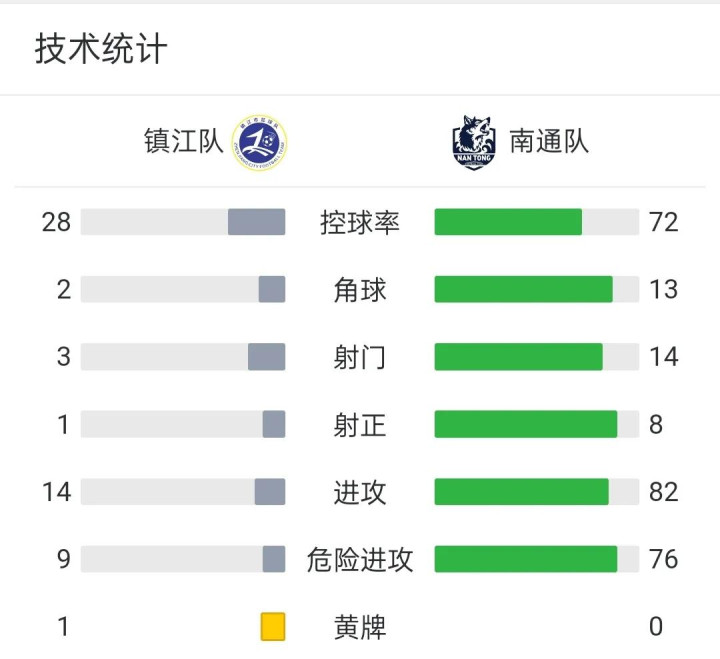The width and height of the screenshot is (720, 659).
Task: Click the Zhenjiang team logo badge
Action: coord(259,141)
